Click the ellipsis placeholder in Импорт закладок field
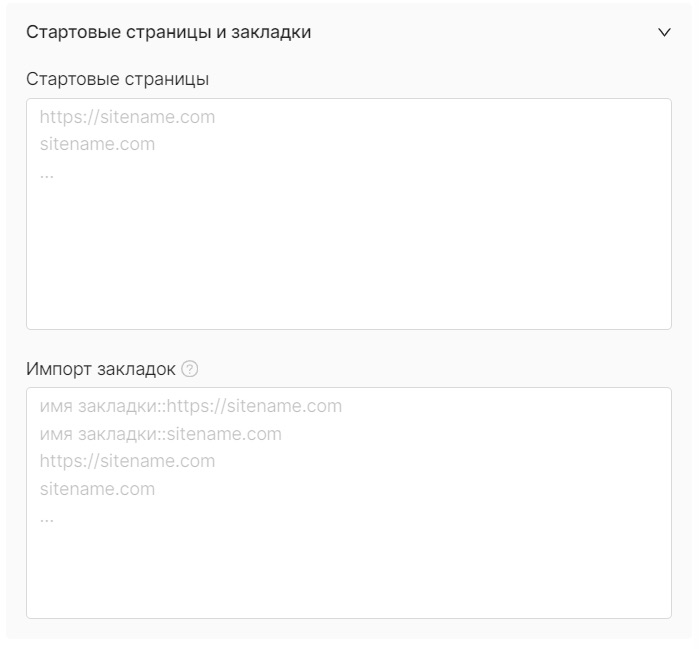699x649 pixels. coord(47,519)
